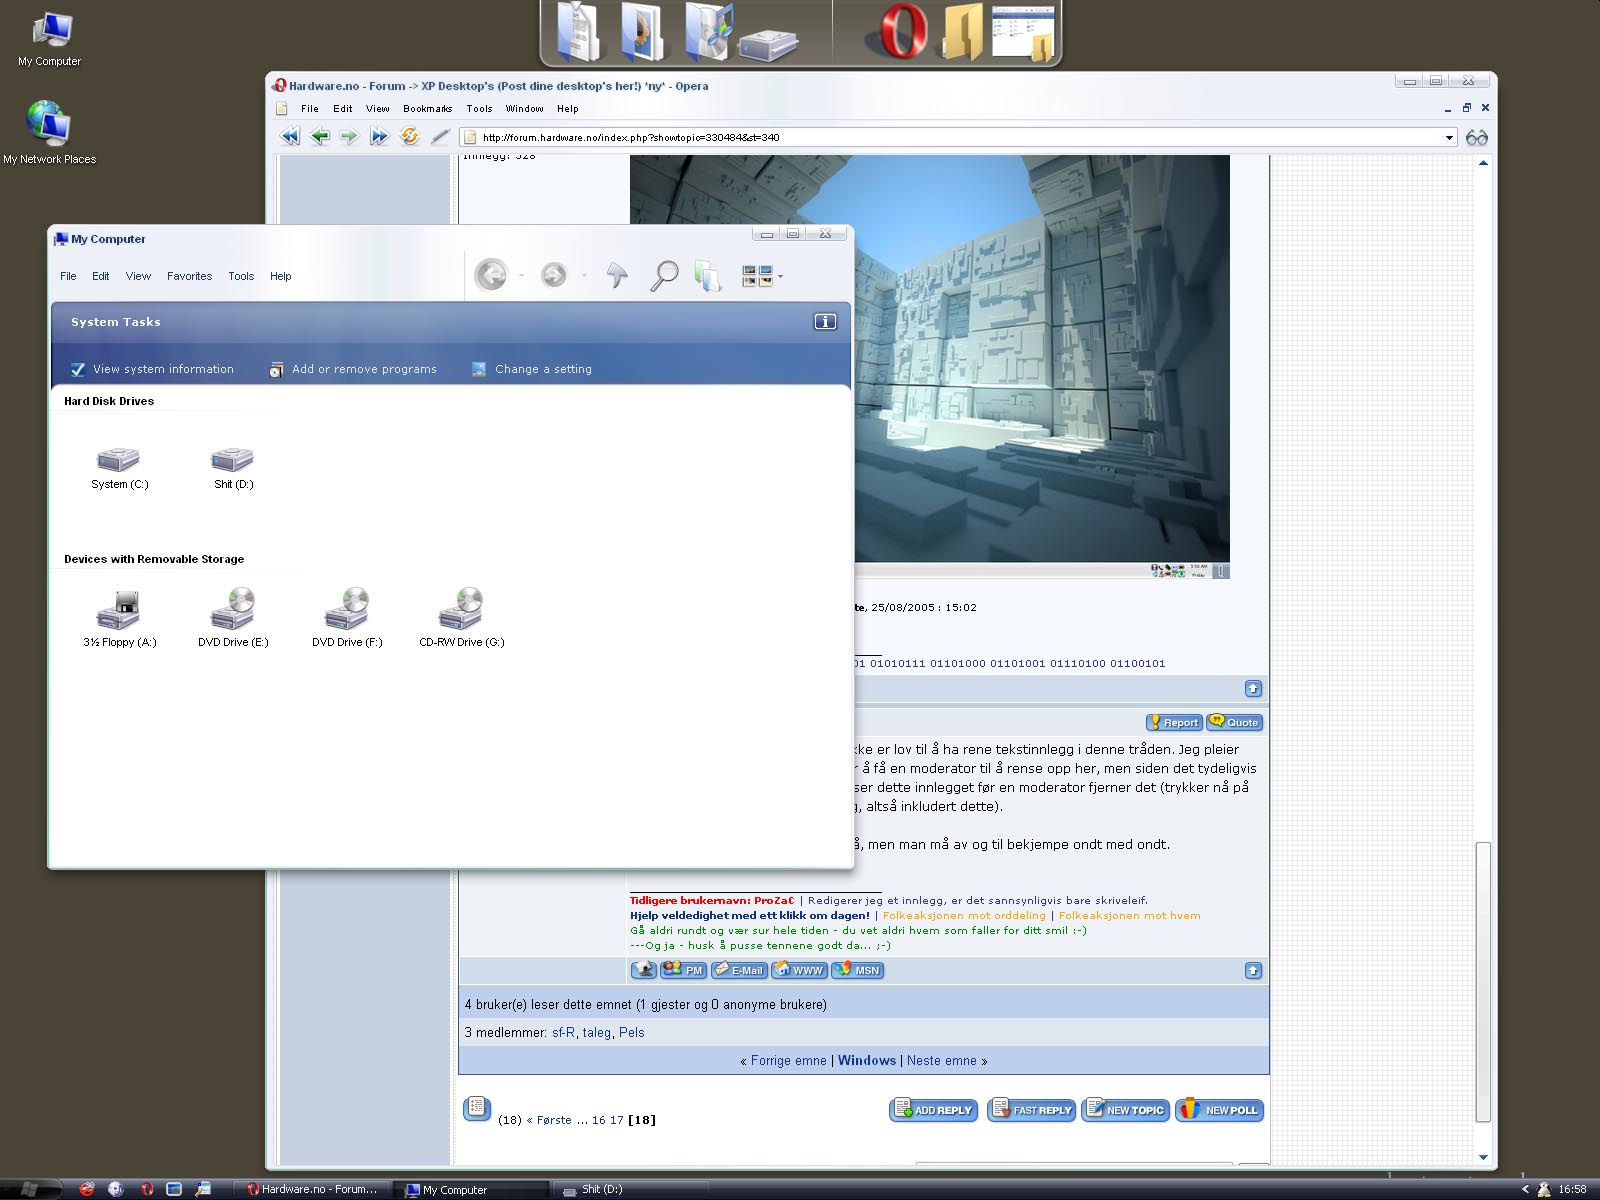Click ADD REPLY button
Viewport: 1600px width, 1200px height.
pos(934,1110)
